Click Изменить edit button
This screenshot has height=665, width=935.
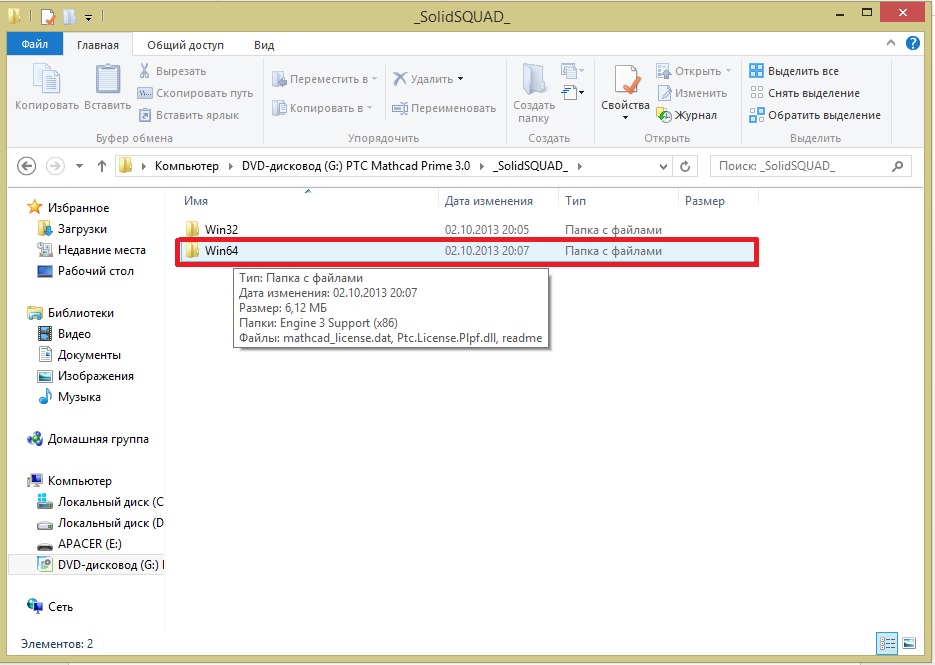(692, 93)
